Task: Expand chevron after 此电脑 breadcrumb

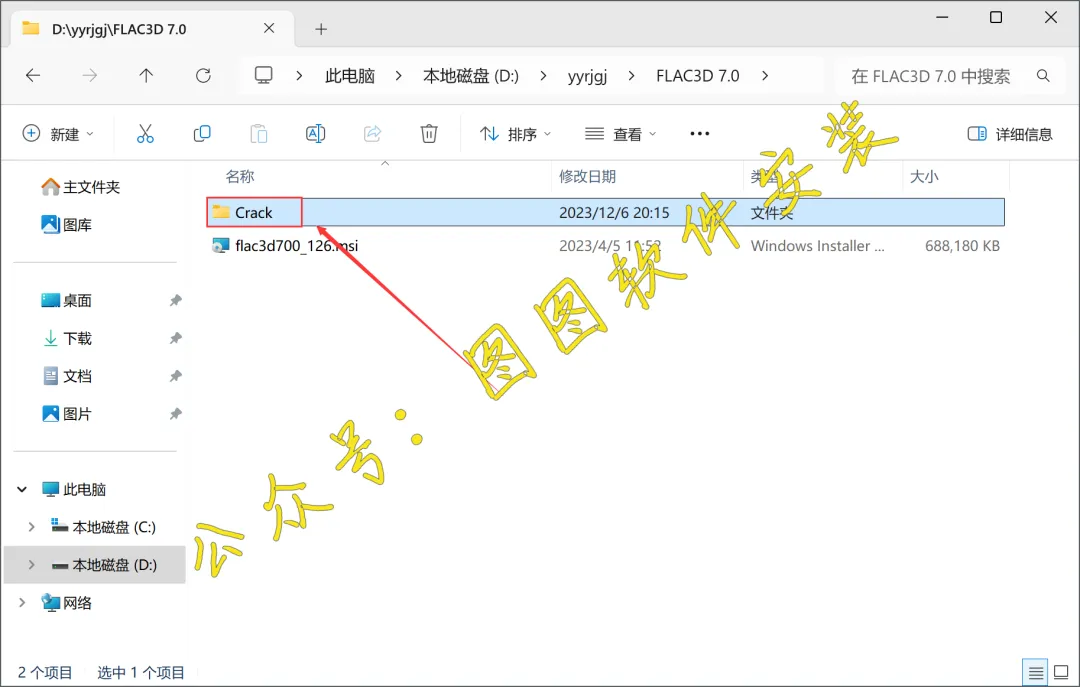Action: (x=398, y=76)
